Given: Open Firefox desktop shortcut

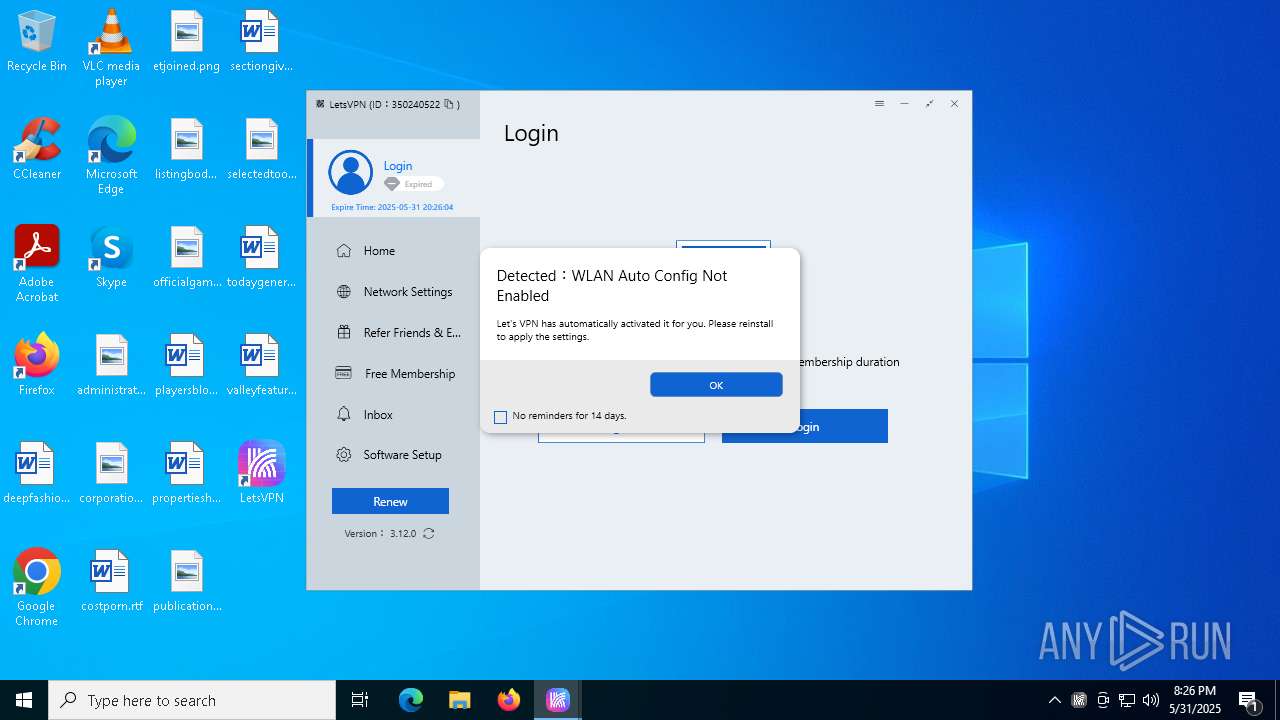Looking at the screenshot, I should click(x=37, y=365).
